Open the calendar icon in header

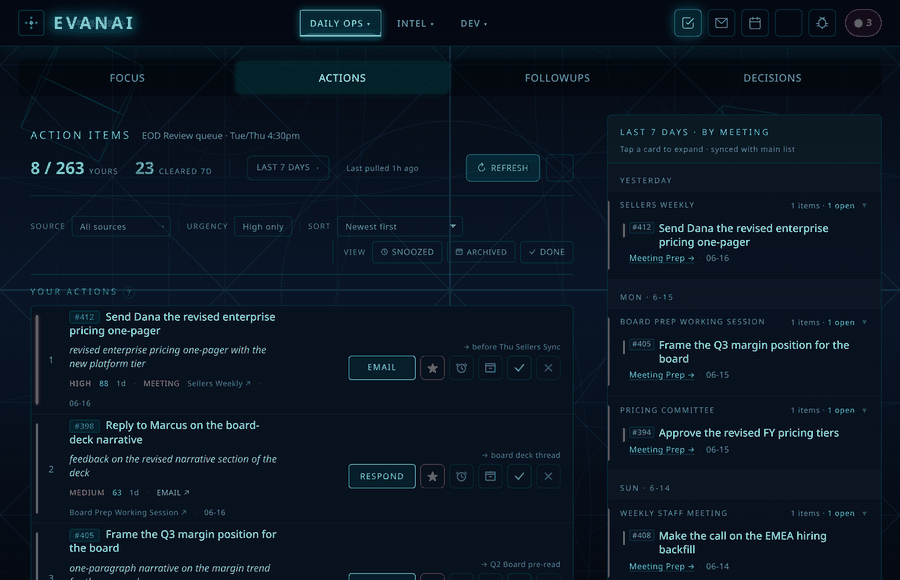(755, 23)
